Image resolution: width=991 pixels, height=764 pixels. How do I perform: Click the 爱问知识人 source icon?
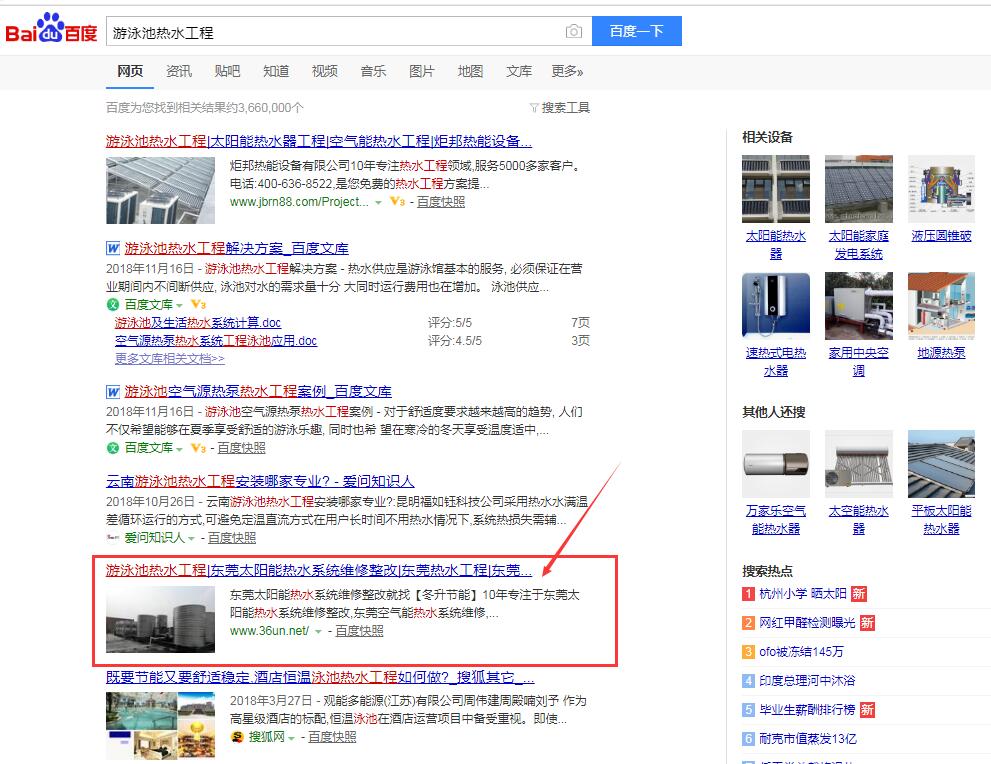click(112, 538)
